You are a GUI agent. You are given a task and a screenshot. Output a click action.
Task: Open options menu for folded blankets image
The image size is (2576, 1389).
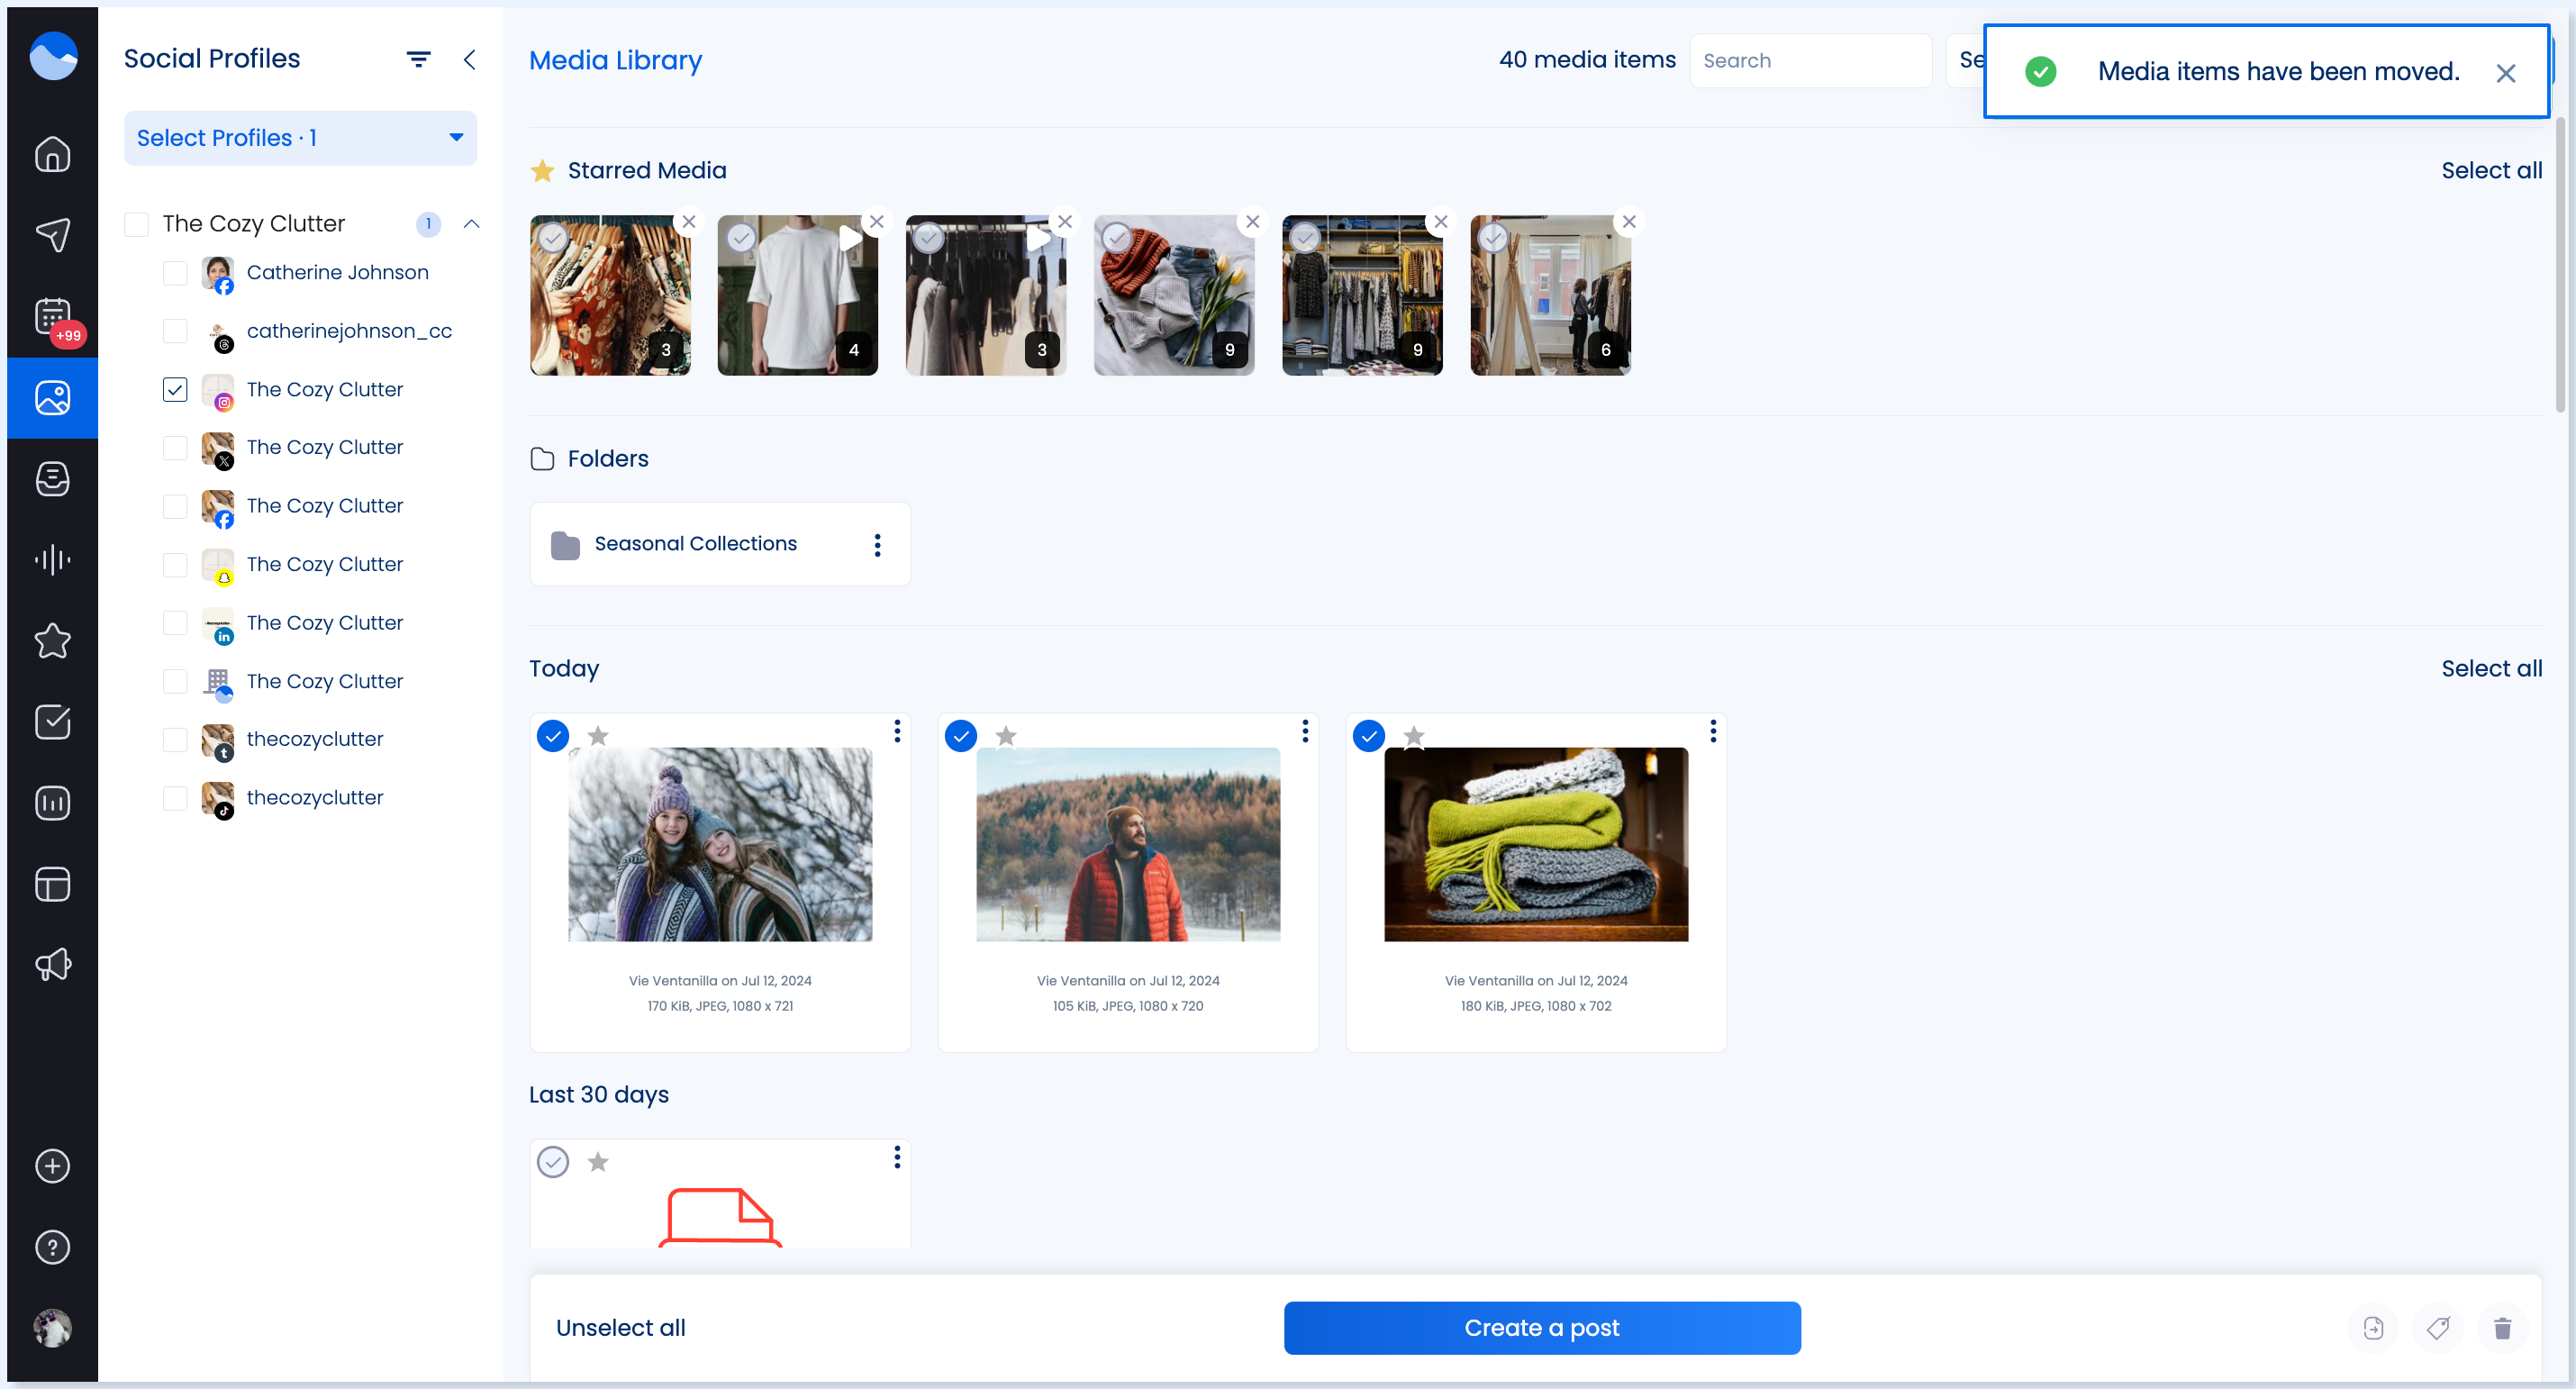(x=1713, y=731)
